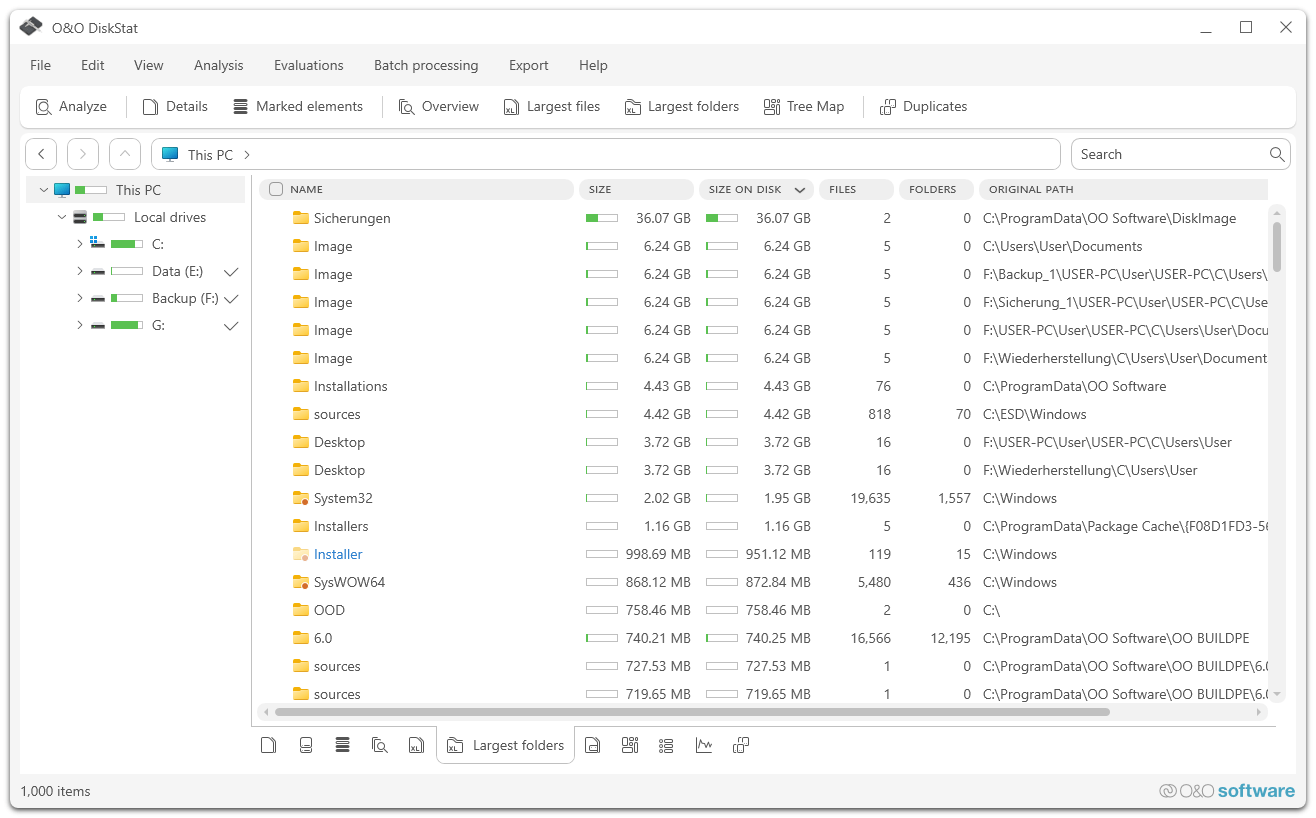Open Largest folders in the toolbar
The height and width of the screenshot is (818, 1316).
coord(682,106)
